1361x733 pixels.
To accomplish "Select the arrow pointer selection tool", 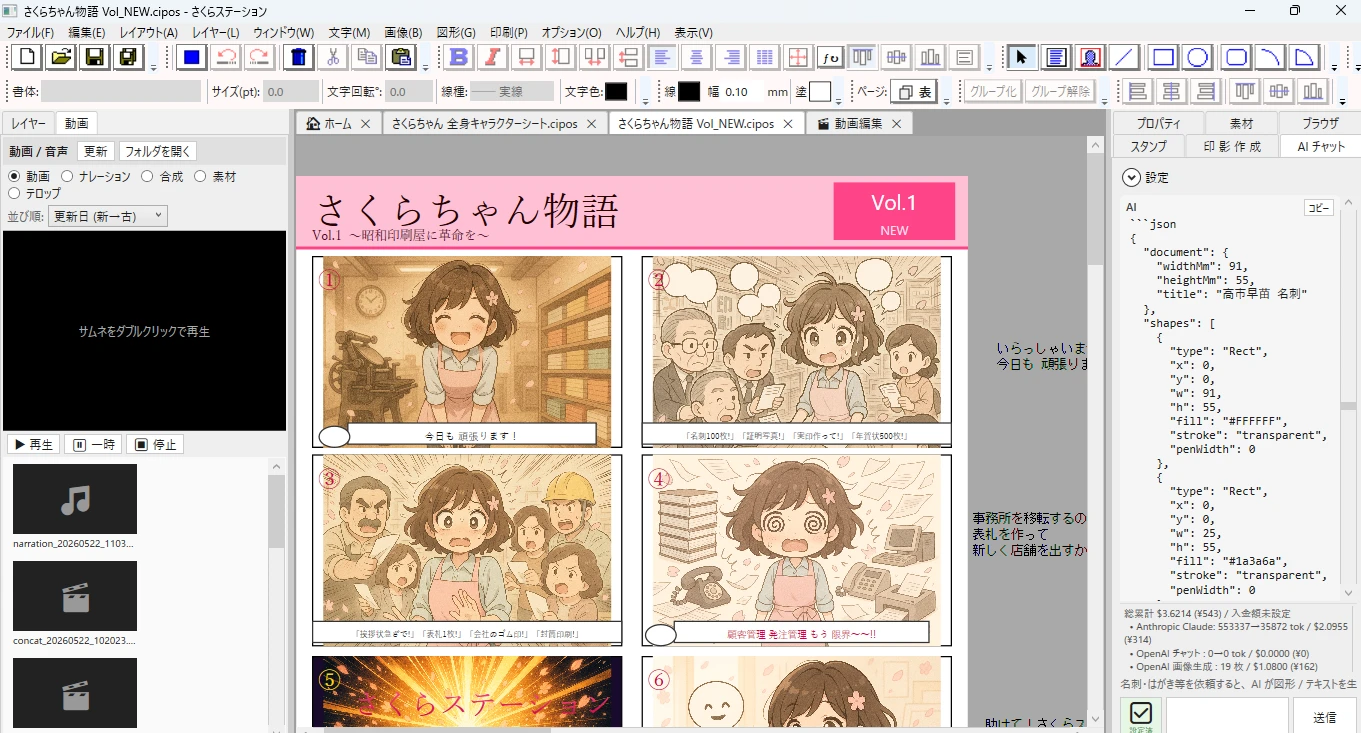I will (1021, 57).
